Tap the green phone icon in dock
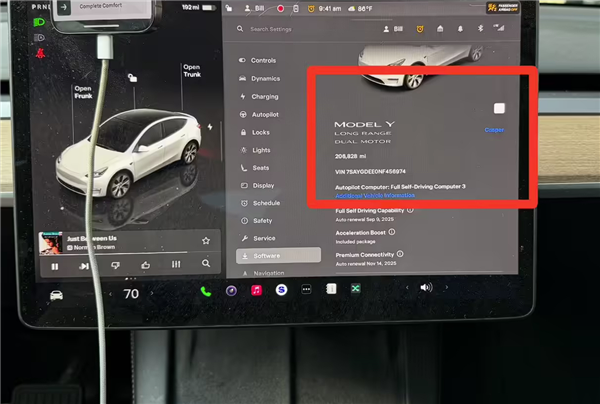The width and height of the screenshot is (600, 404). (x=205, y=291)
